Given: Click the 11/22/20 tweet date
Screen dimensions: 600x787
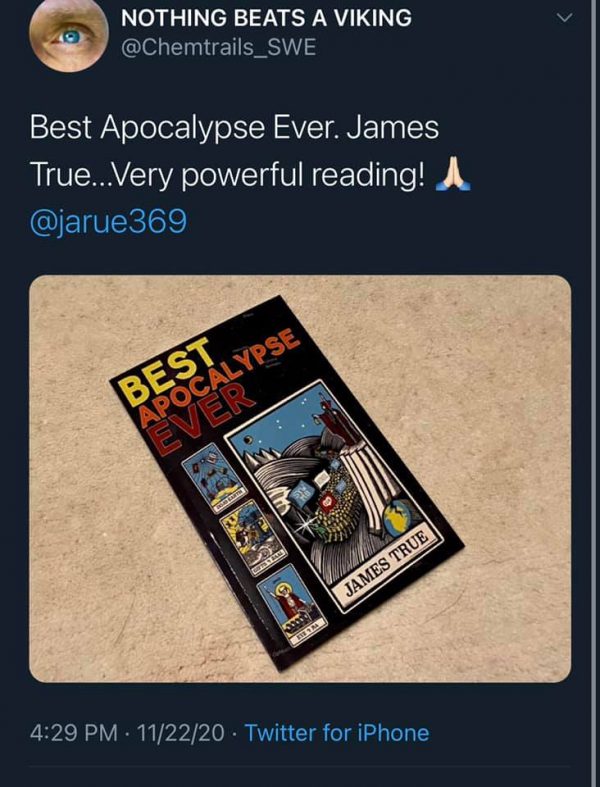Looking at the screenshot, I should tap(181, 733).
